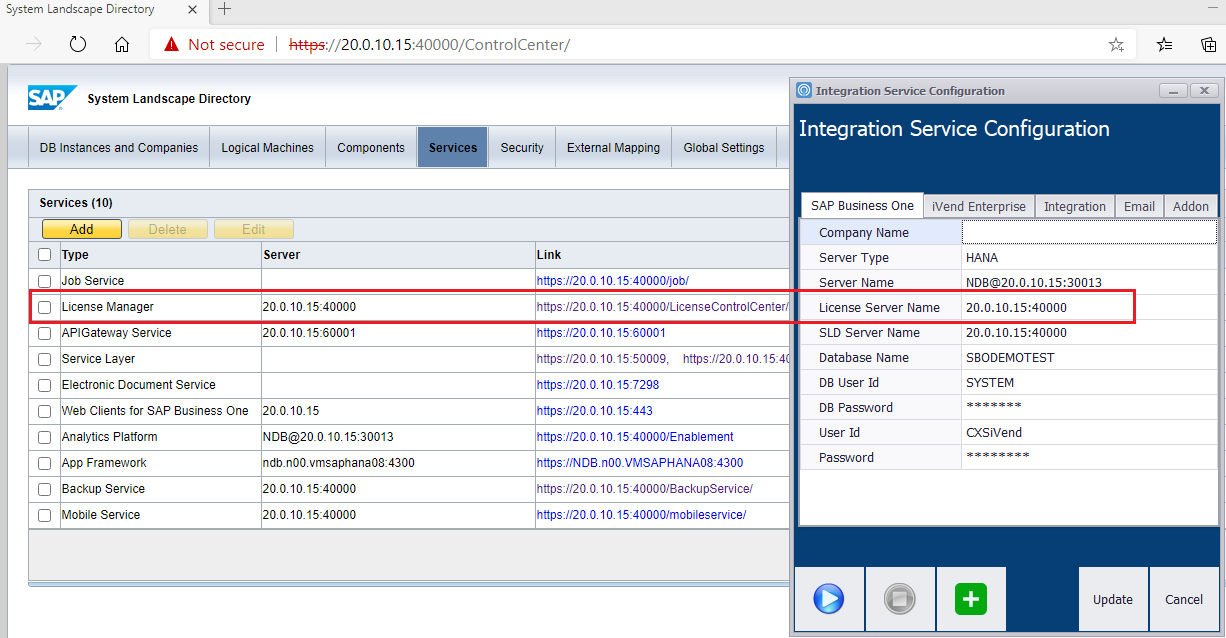The width and height of the screenshot is (1226, 638).
Task: Check the Mobile Service row checkbox
Action: pos(44,515)
